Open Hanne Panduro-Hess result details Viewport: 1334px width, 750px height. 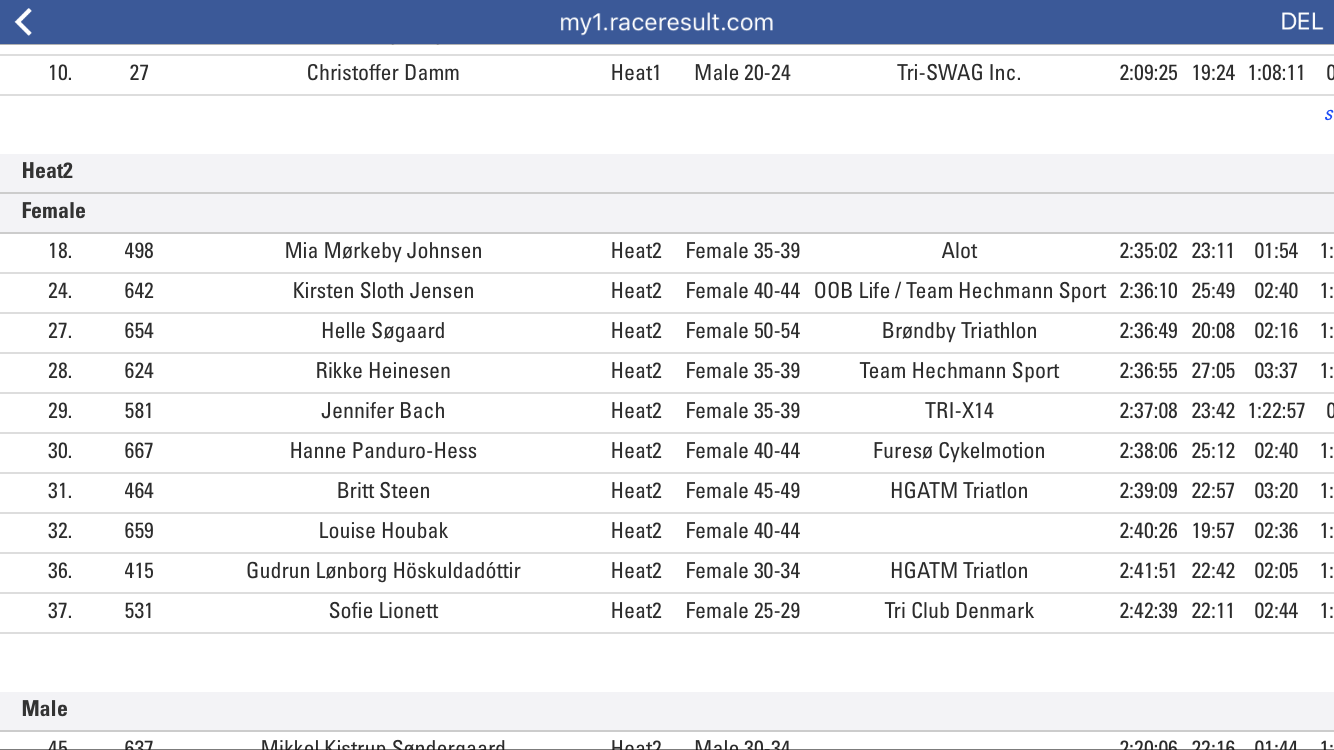383,451
